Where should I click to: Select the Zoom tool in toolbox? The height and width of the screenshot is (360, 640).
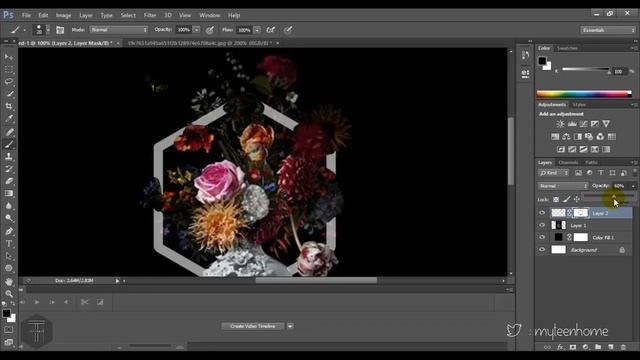point(9,293)
